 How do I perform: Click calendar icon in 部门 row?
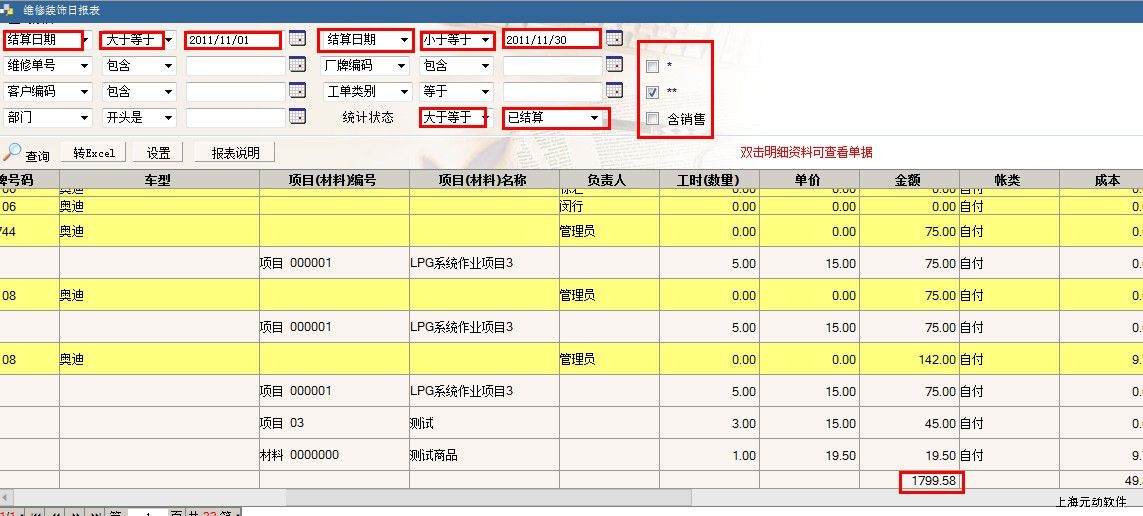click(x=297, y=117)
